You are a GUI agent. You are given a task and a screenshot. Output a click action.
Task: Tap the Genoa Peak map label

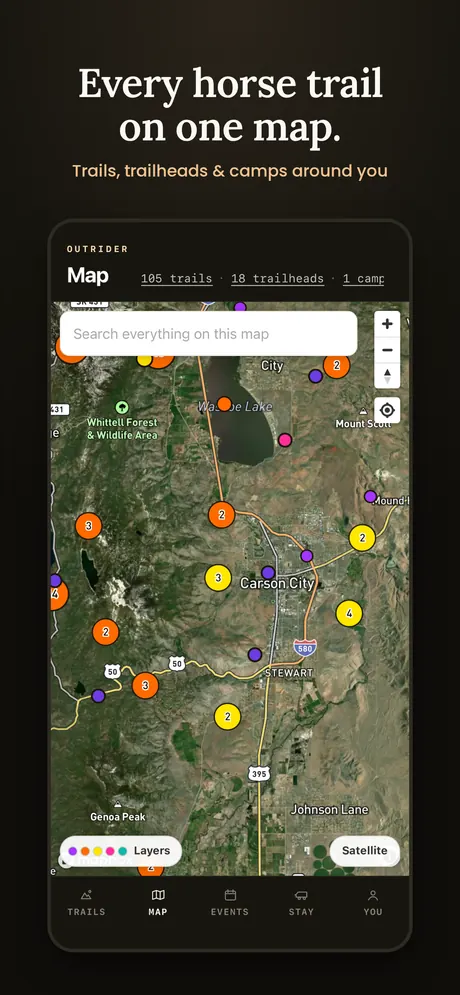pos(118,817)
